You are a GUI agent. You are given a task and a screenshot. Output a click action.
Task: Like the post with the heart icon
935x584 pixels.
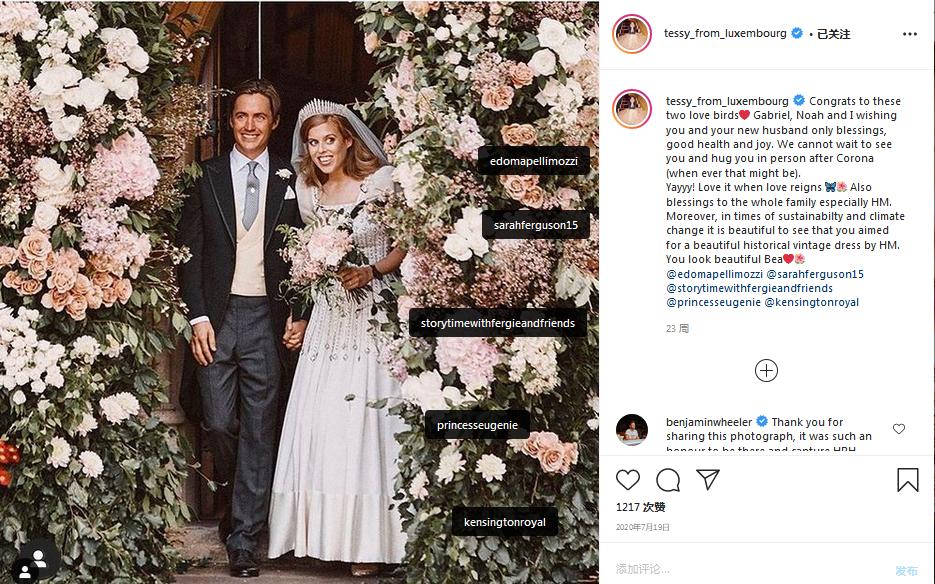pos(628,480)
